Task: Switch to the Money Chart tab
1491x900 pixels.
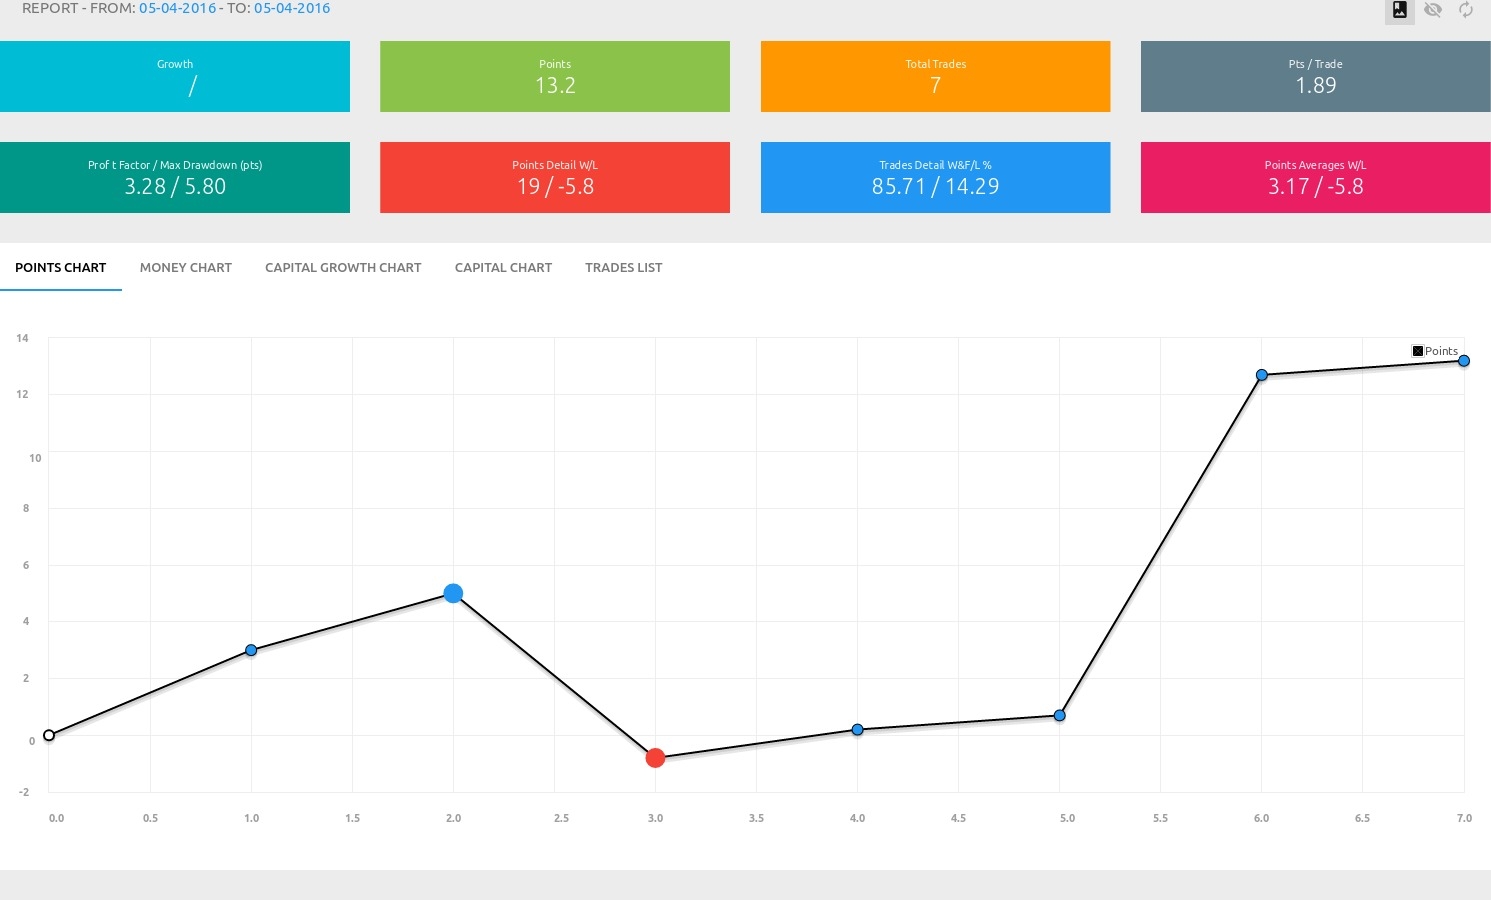Action: pos(186,268)
